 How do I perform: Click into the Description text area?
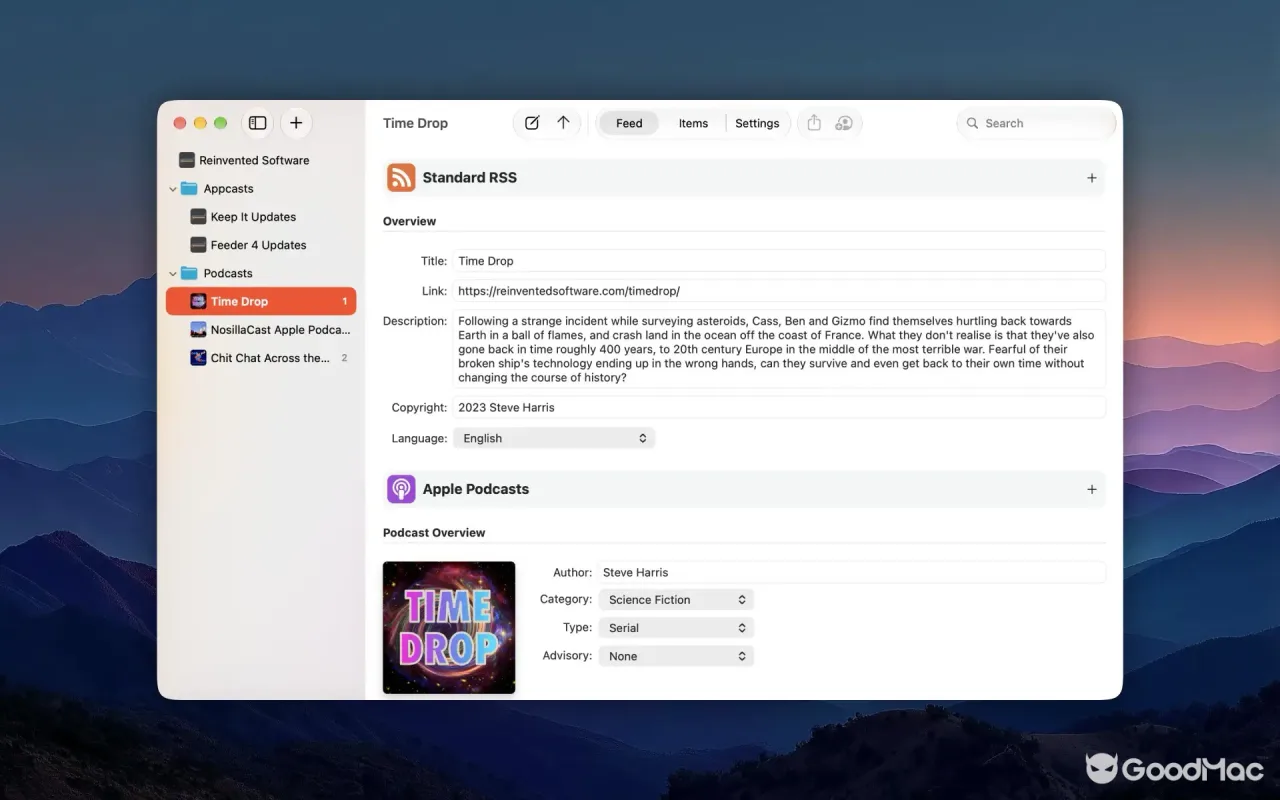[779, 349]
